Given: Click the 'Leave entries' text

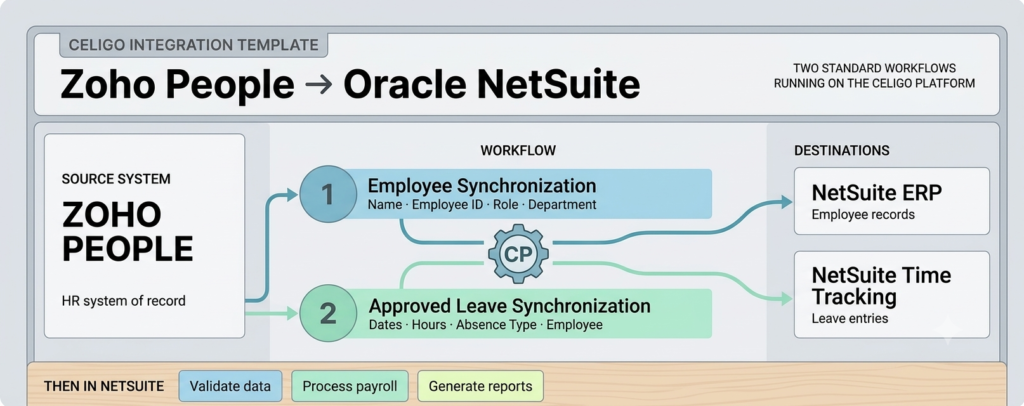Looking at the screenshot, I should (850, 319).
